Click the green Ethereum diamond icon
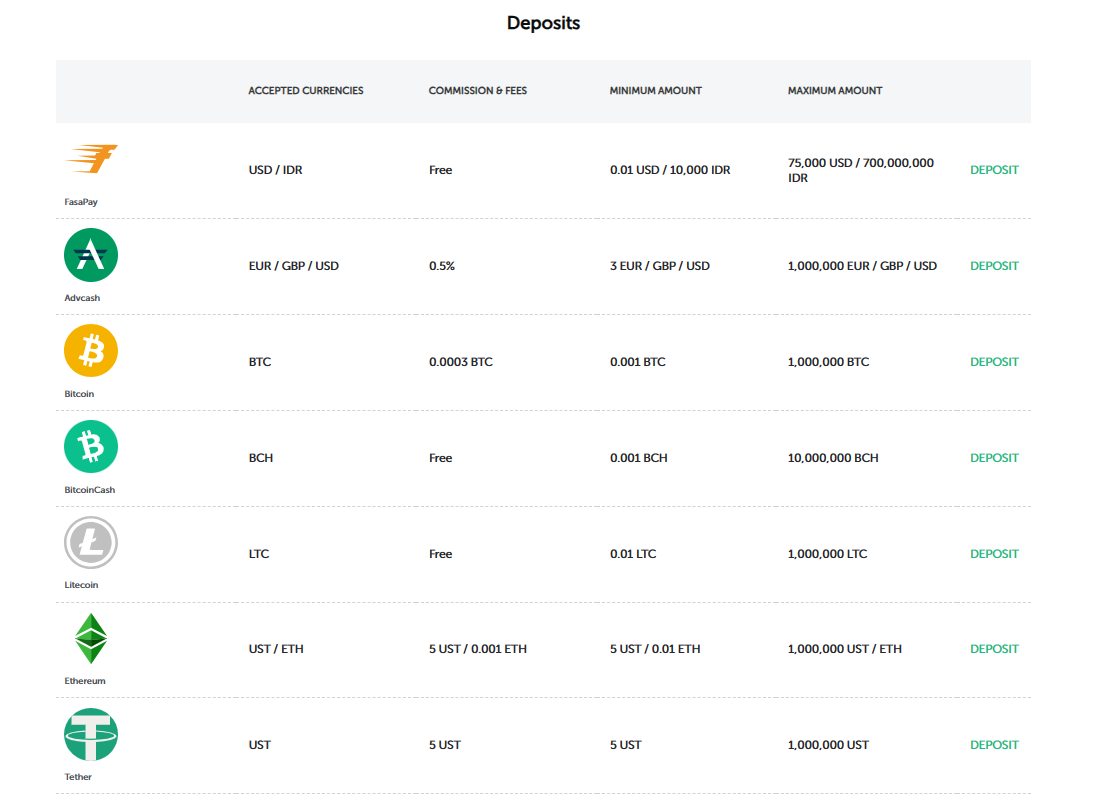 click(x=91, y=638)
